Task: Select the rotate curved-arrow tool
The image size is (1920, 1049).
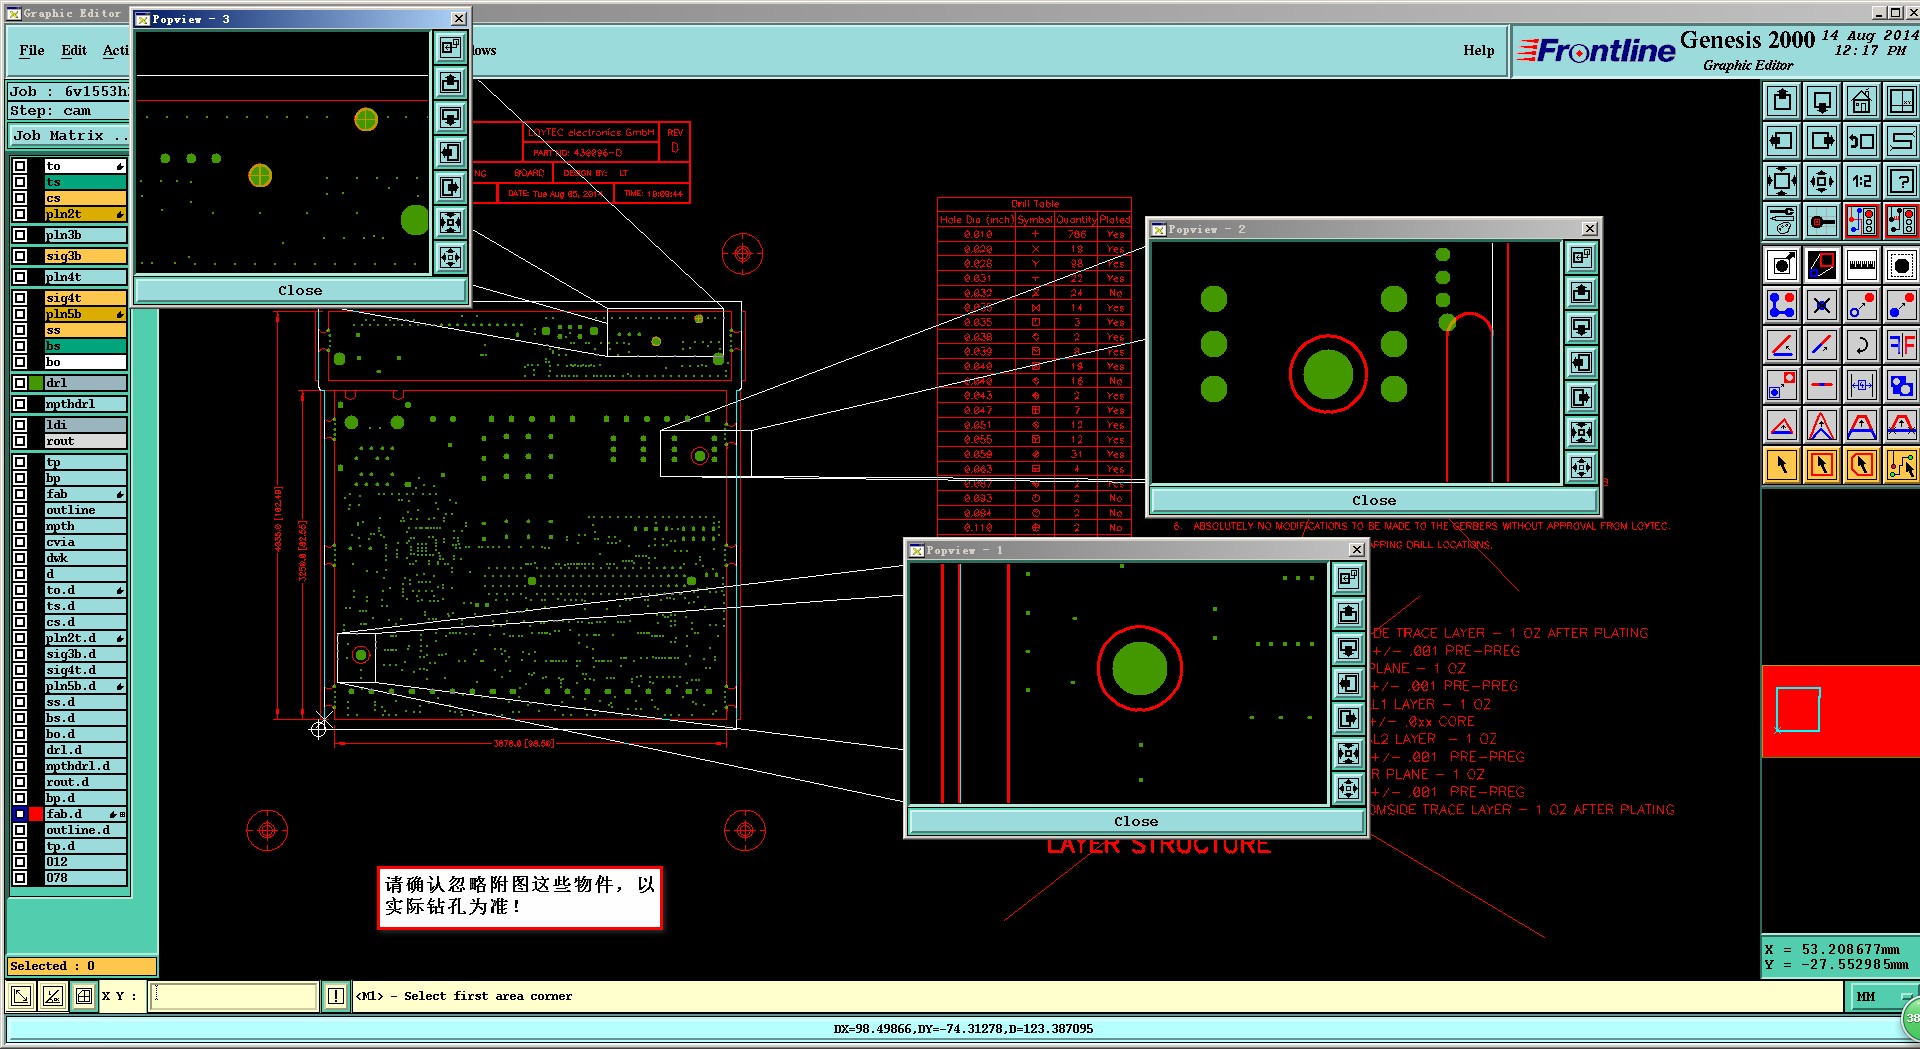Action: [x=1861, y=345]
